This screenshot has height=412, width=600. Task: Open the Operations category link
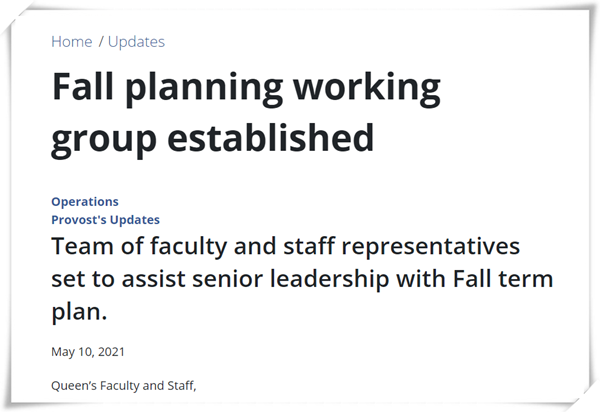tap(85, 202)
